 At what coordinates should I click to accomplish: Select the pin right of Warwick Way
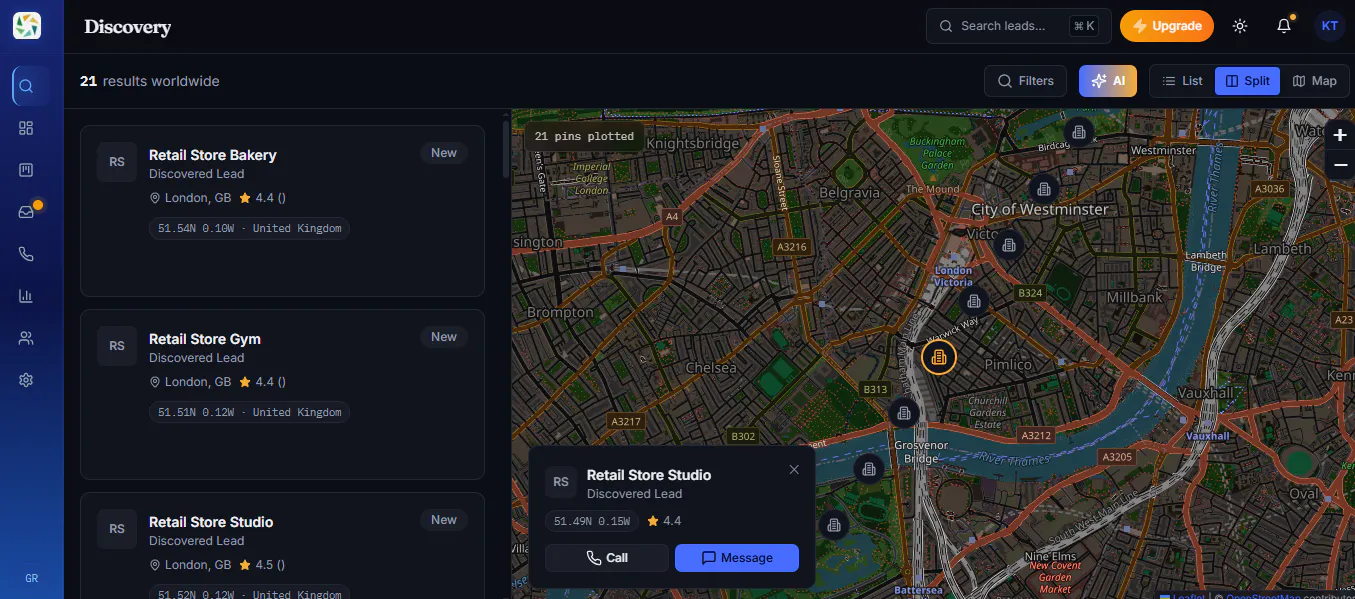(974, 301)
